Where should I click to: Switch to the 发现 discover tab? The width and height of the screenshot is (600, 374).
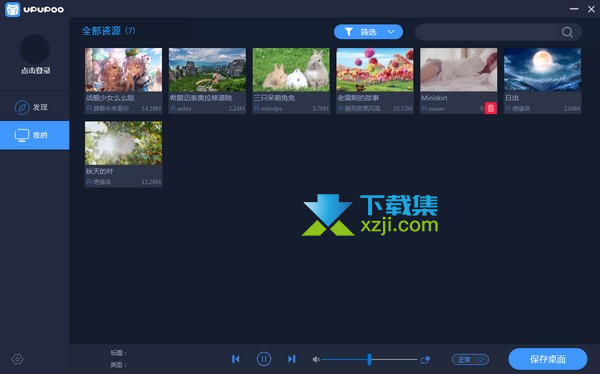pyautogui.click(x=34, y=107)
